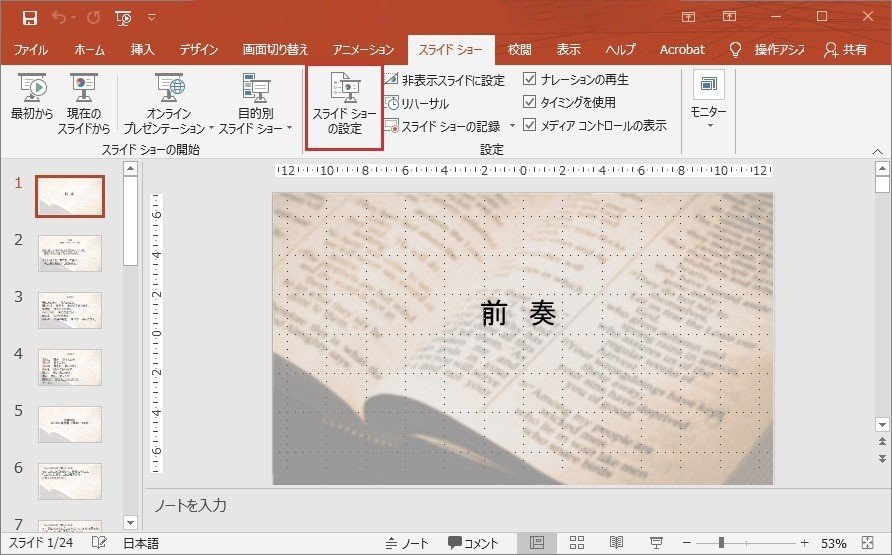
Task: Collapse the ribbon with chevron arrow
Action: coord(878,151)
